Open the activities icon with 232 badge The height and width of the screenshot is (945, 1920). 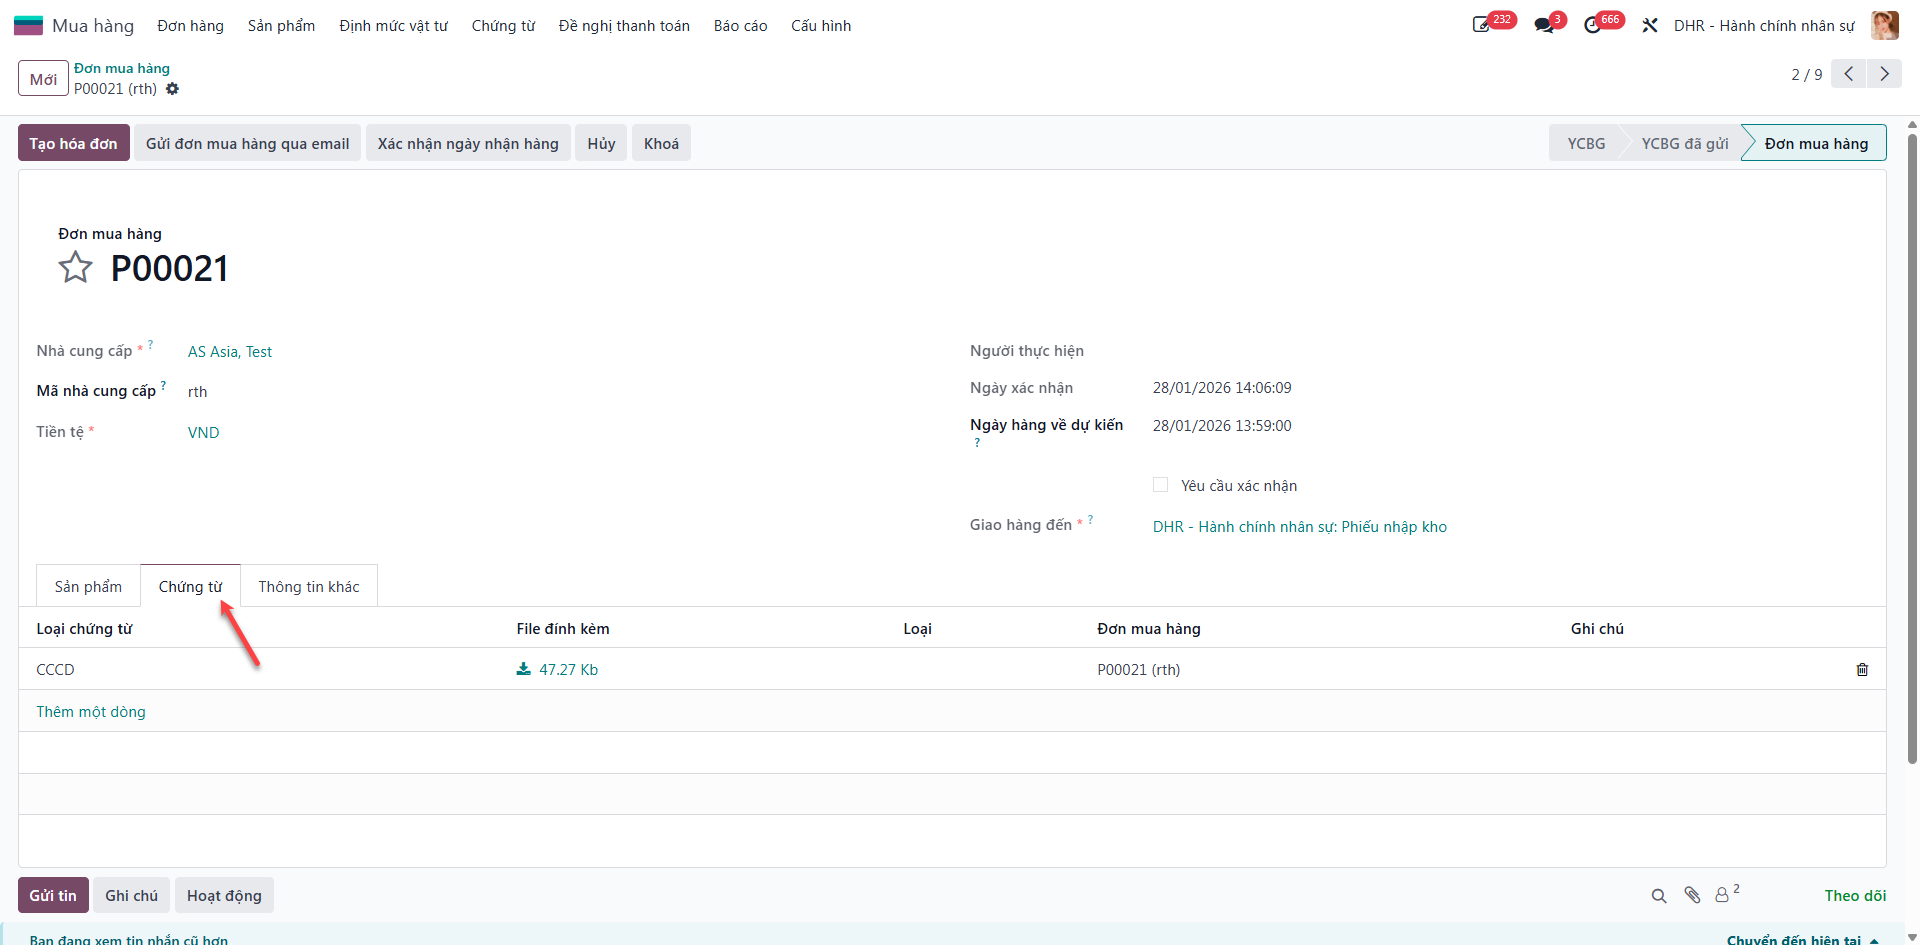[1482, 25]
